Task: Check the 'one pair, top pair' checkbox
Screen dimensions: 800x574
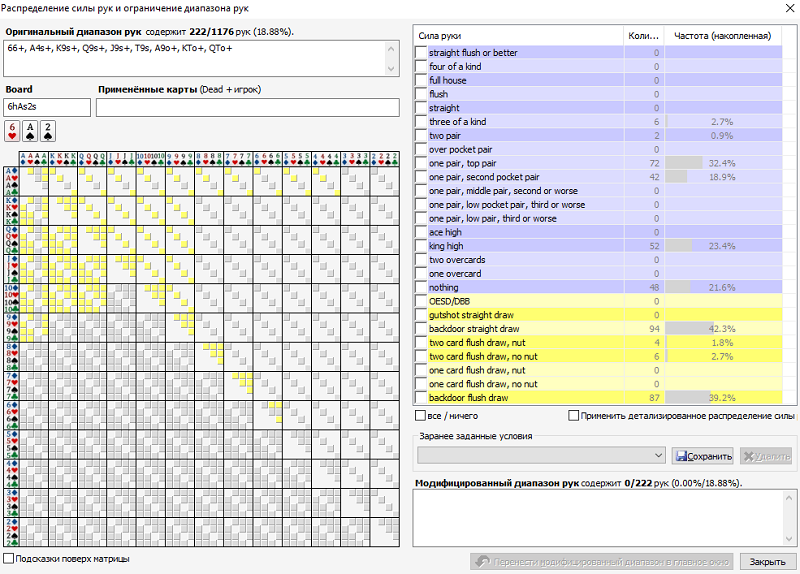Action: (421, 163)
